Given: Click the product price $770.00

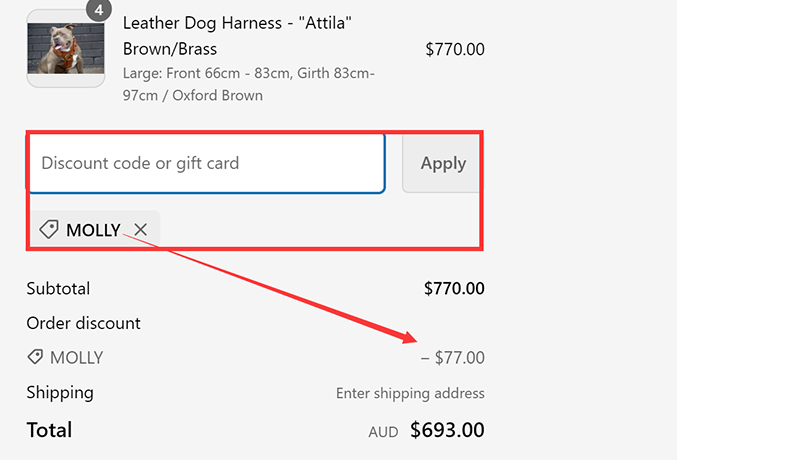Looking at the screenshot, I should tap(454, 49).
